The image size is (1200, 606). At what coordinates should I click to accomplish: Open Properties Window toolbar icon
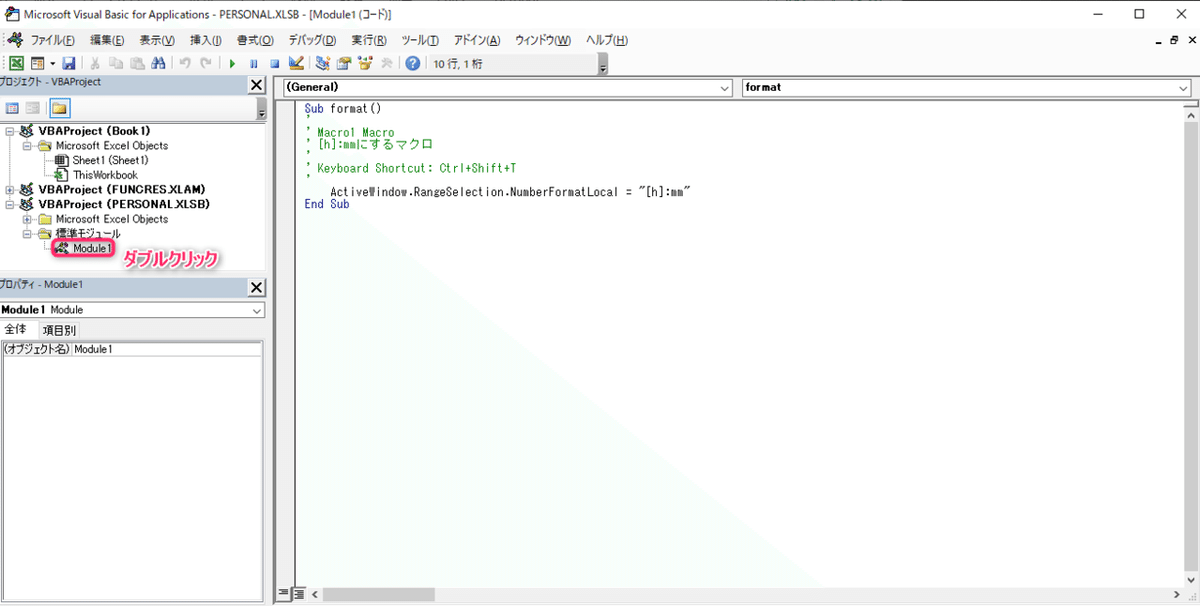pyautogui.click(x=343, y=63)
